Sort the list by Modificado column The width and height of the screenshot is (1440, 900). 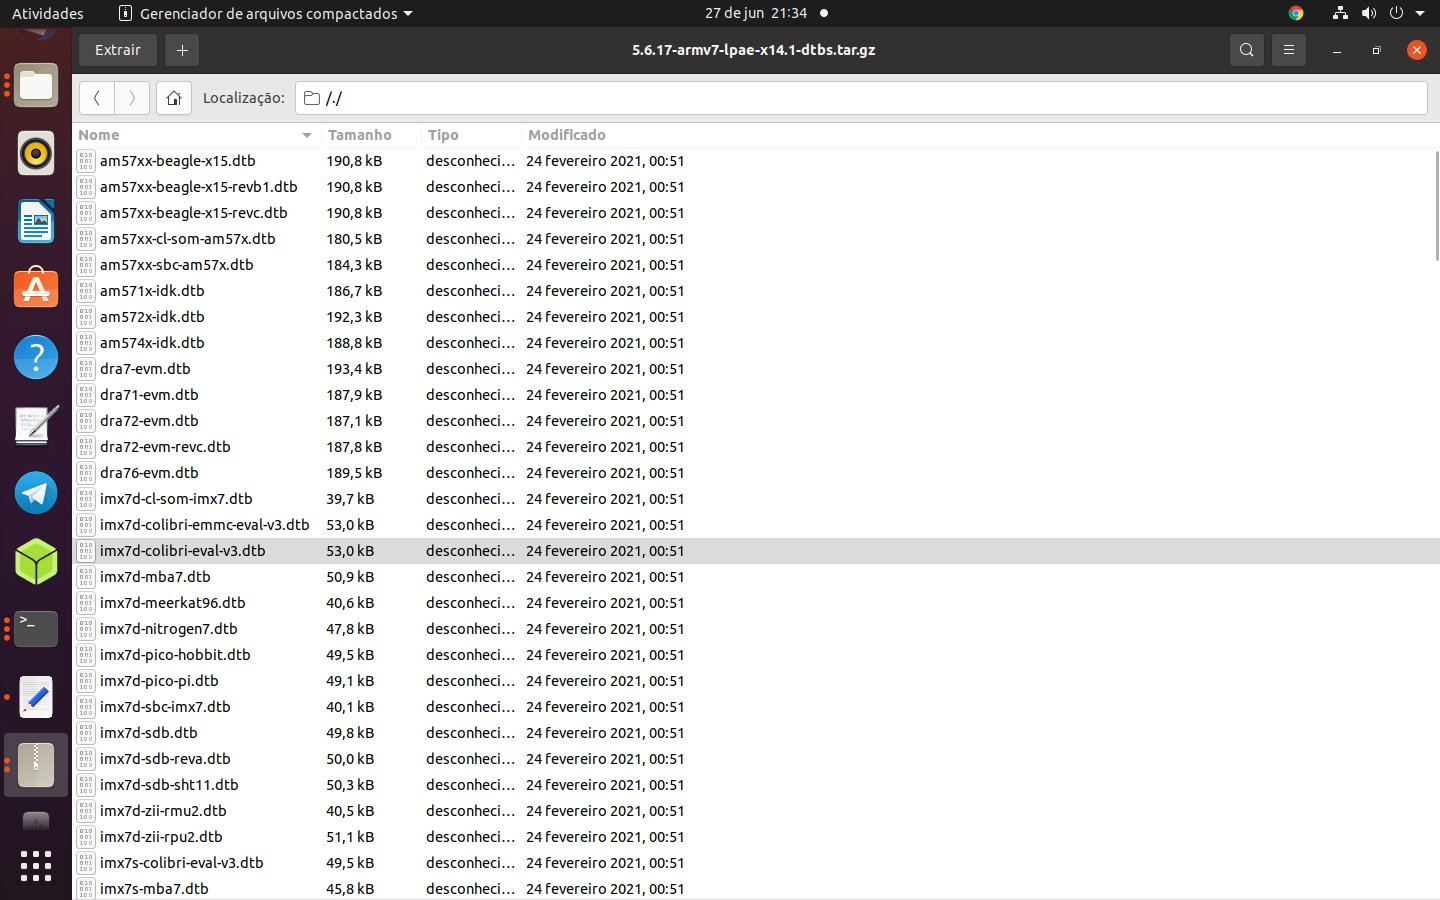pos(567,135)
